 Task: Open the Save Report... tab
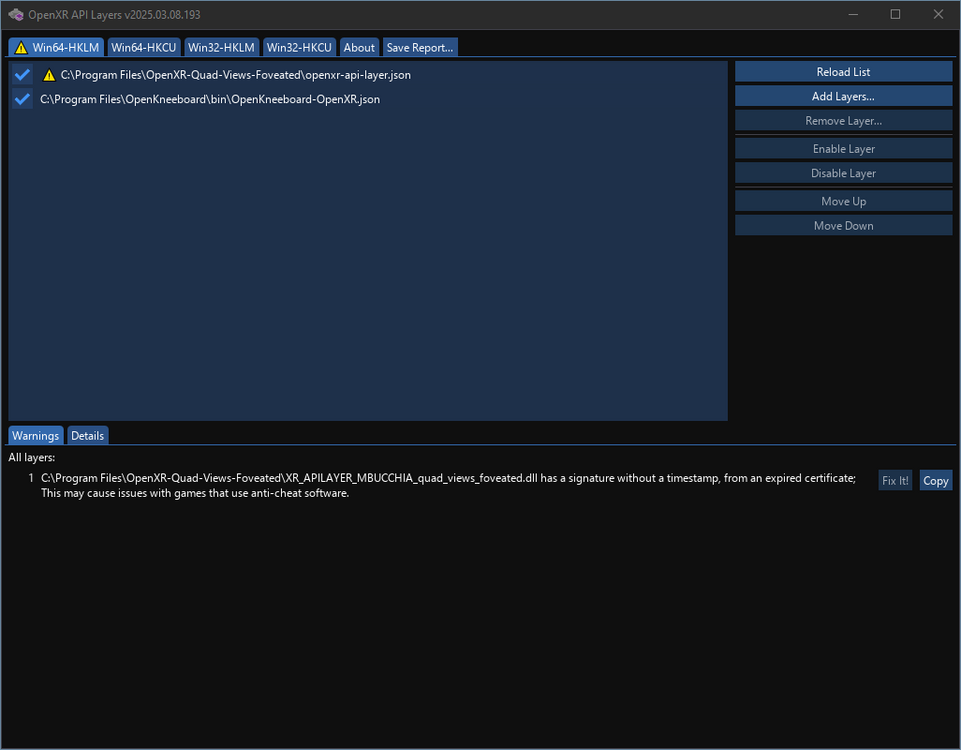(420, 48)
